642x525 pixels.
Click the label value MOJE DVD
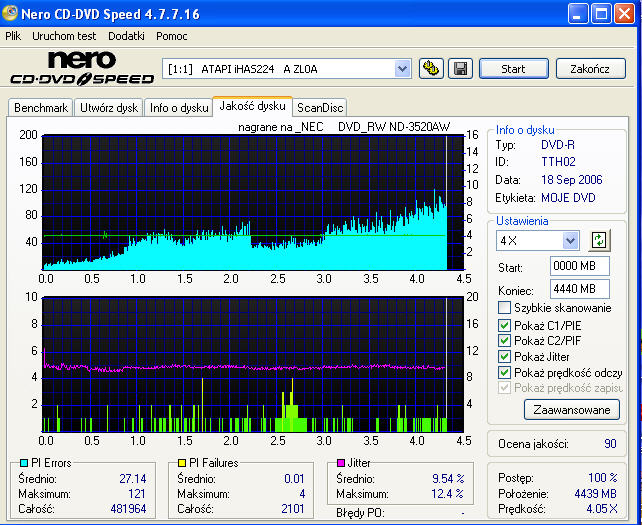568,198
